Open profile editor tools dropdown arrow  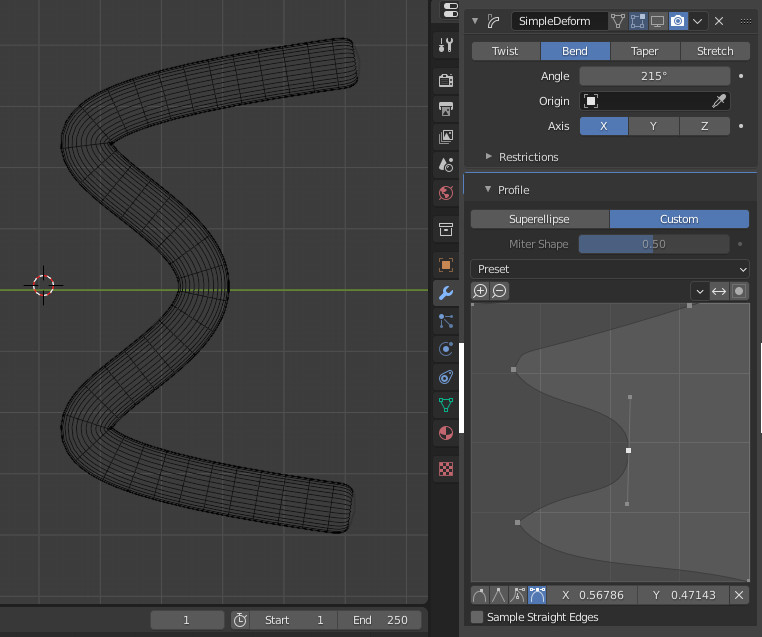[700, 291]
